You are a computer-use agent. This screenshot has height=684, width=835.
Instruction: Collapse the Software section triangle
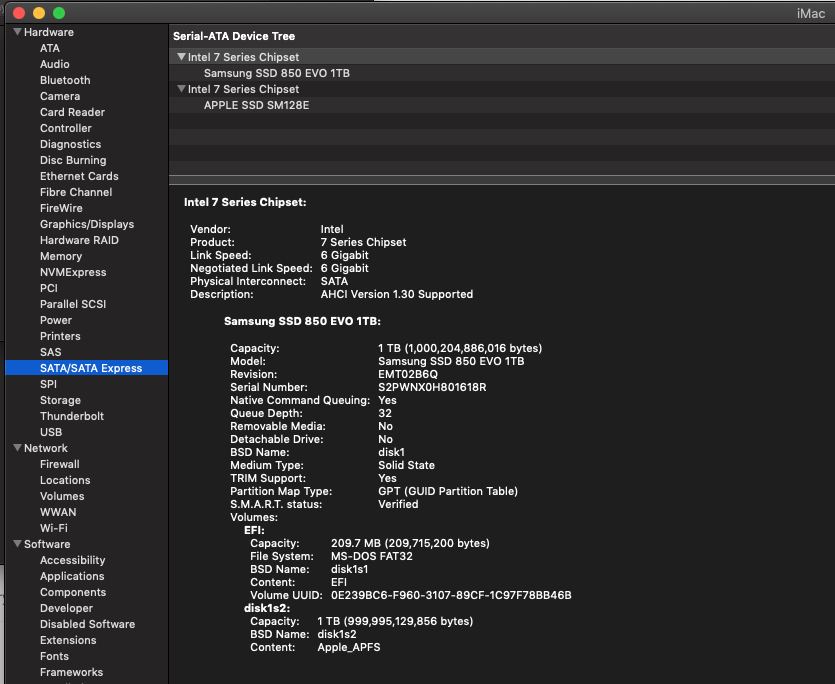(x=18, y=544)
